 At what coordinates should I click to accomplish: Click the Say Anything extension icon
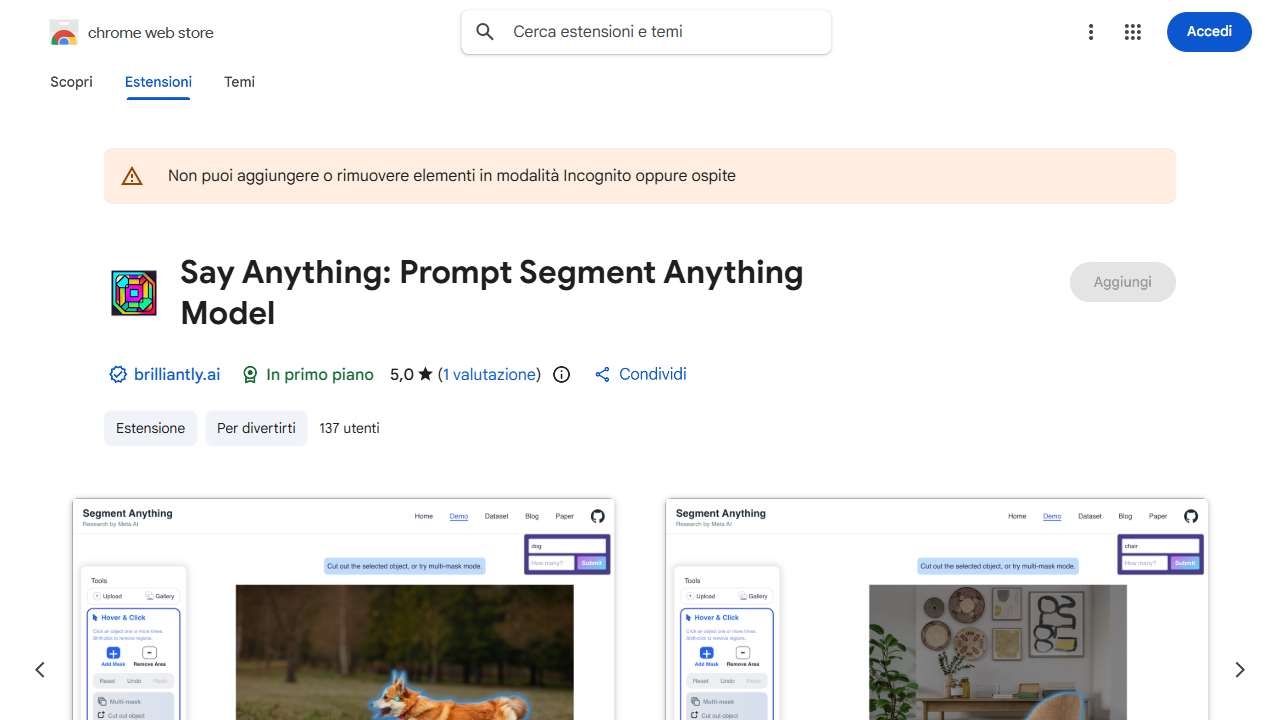[134, 293]
